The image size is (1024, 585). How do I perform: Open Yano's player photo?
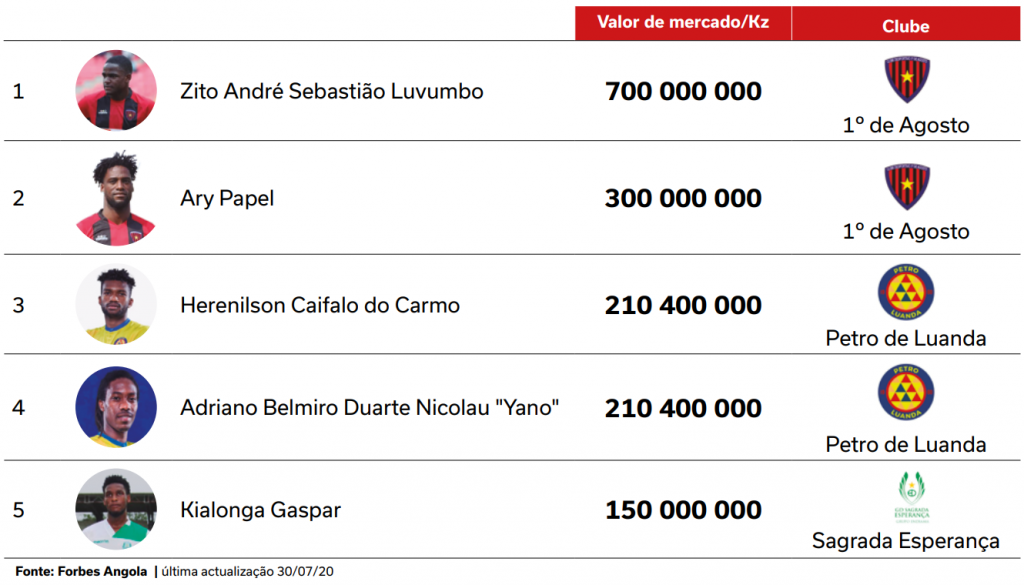116,408
